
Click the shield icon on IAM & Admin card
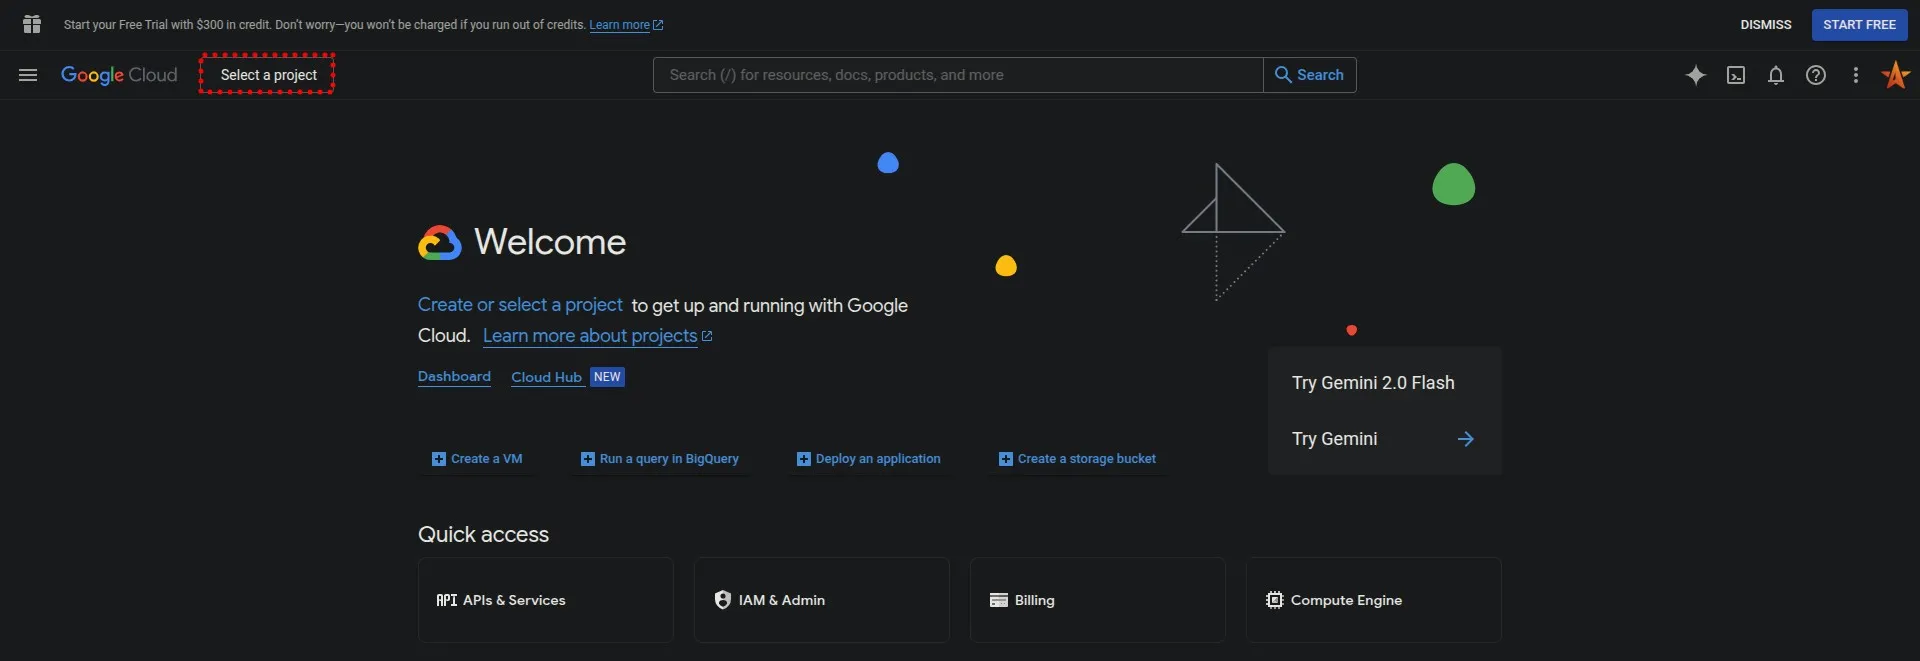[x=723, y=600]
